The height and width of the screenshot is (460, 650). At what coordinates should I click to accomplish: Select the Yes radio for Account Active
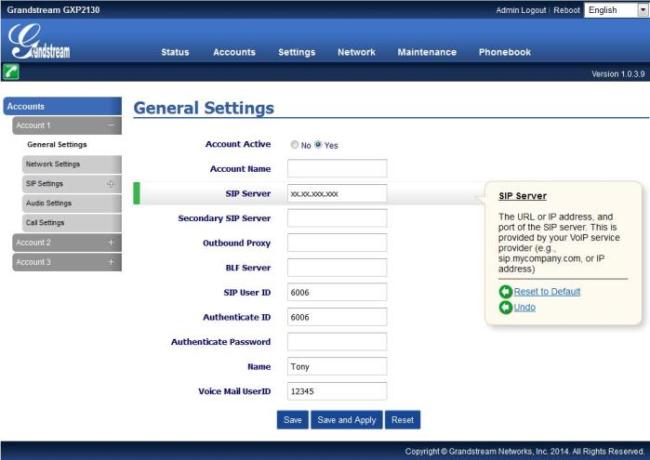[318, 145]
